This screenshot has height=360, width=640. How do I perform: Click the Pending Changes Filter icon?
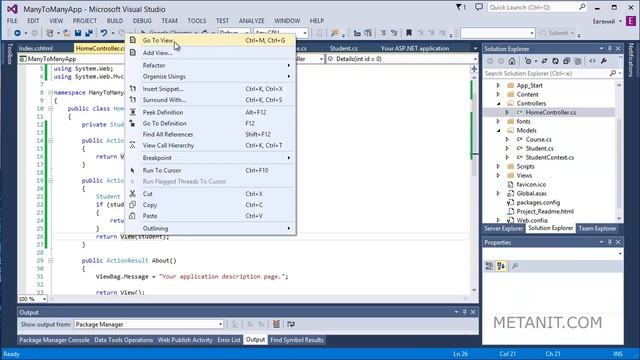pos(528,61)
